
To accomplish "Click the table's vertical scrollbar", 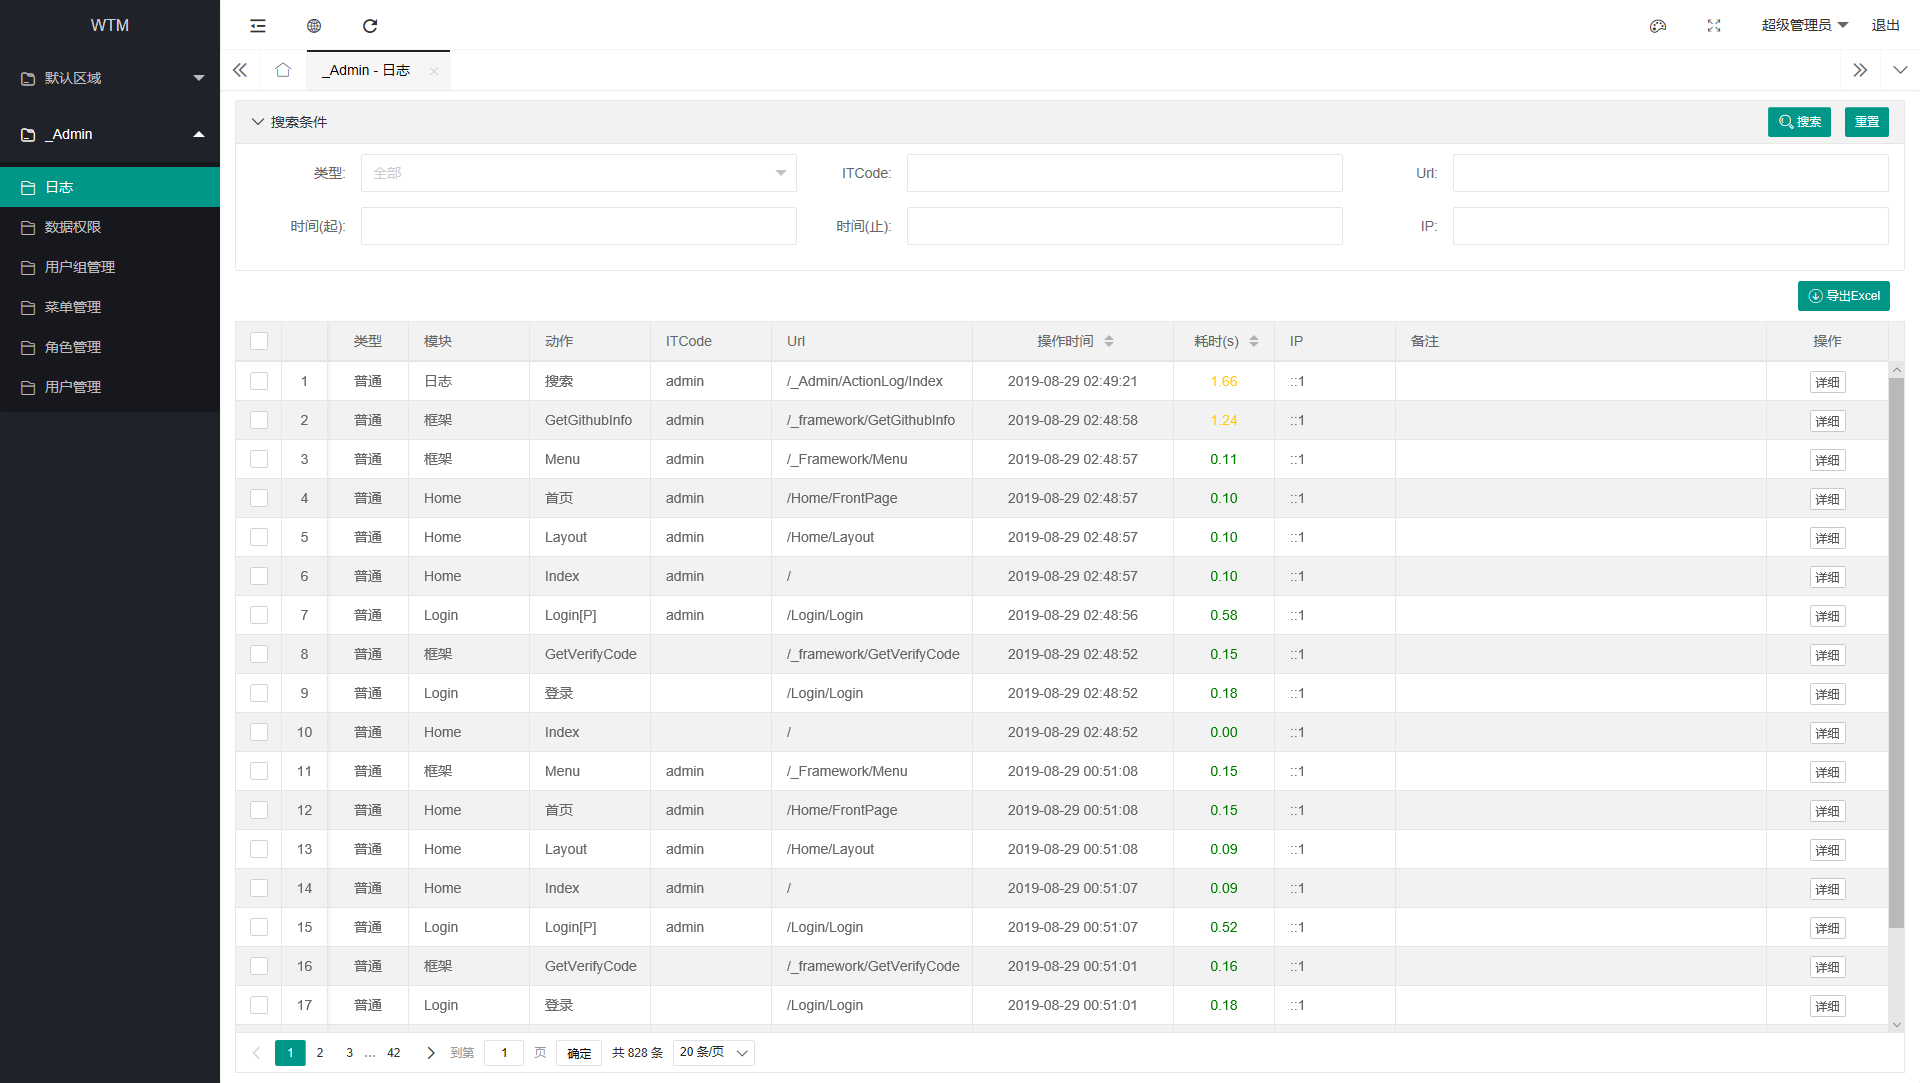I will point(1896,650).
